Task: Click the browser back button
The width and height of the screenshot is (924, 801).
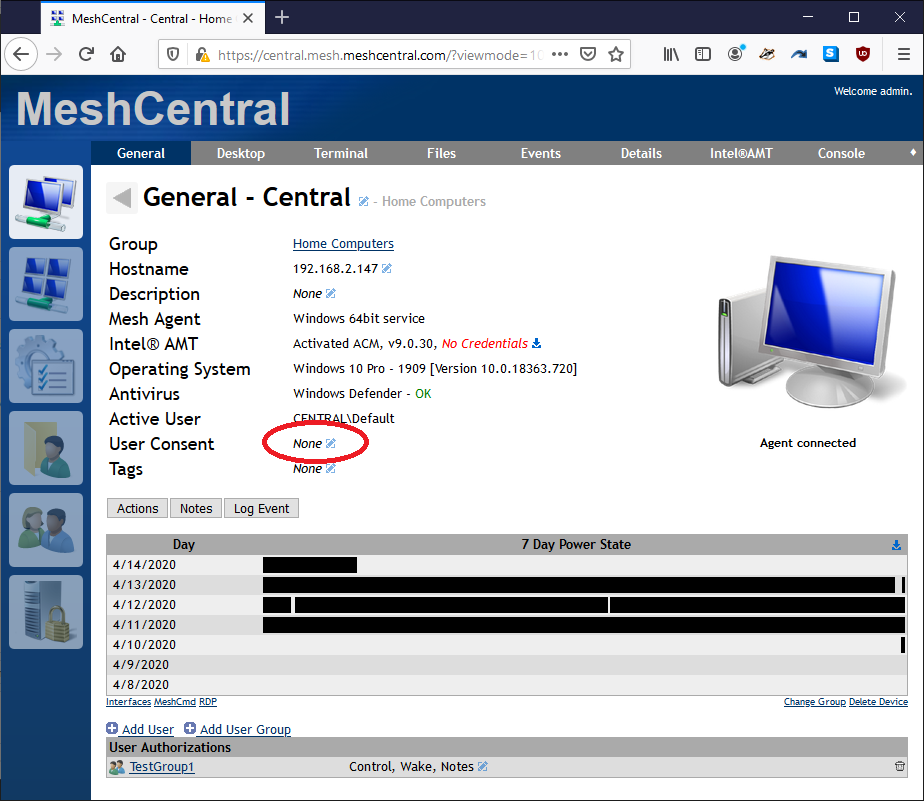Action: coord(21,54)
